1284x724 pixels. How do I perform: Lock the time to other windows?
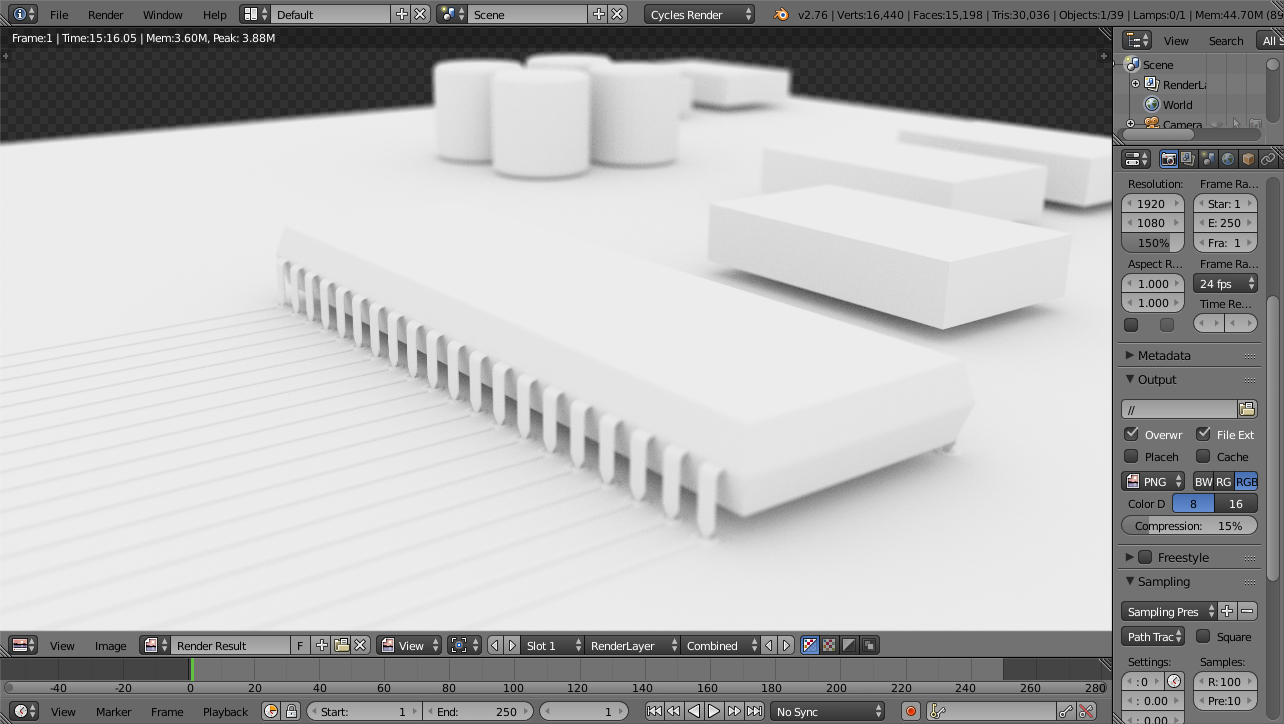point(291,711)
